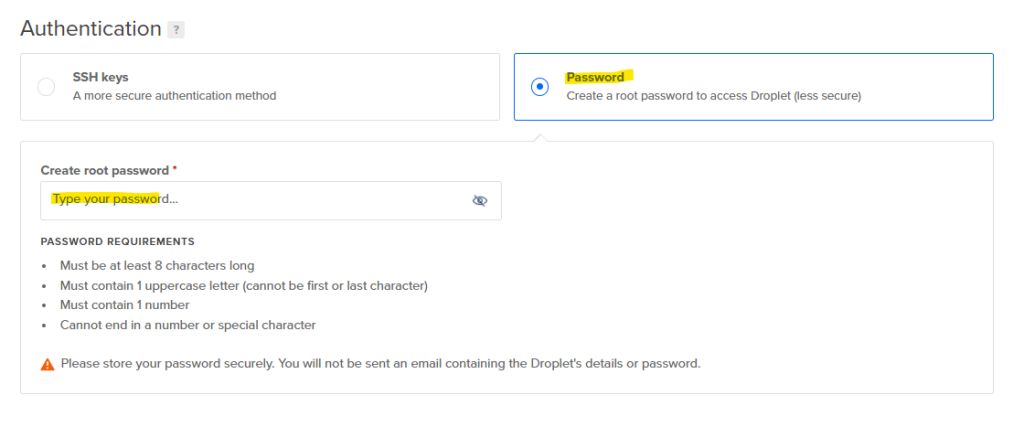This screenshot has height=438, width=1024.
Task: Click the "Create root password" field label
Action: pyautogui.click(x=105, y=171)
